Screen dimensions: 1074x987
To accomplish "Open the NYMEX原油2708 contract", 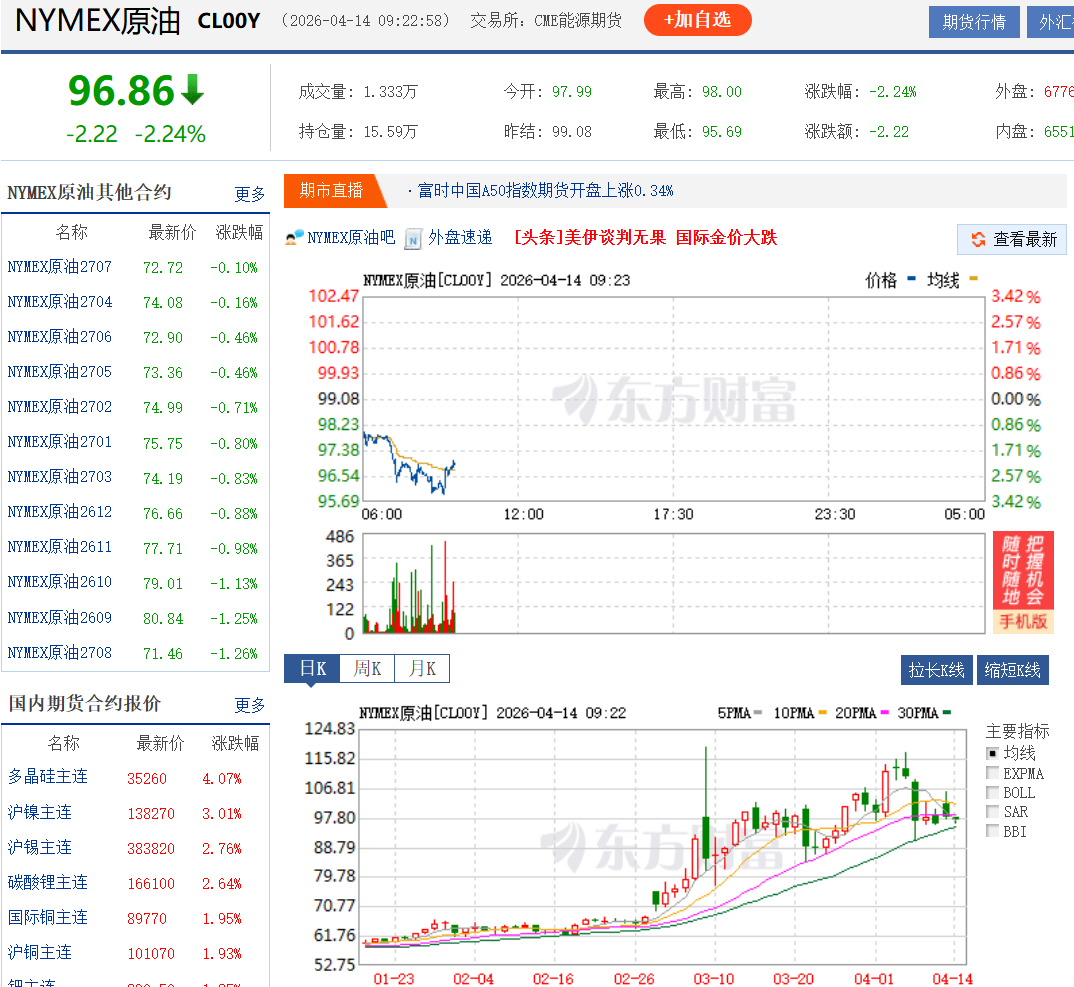I will tap(60, 652).
